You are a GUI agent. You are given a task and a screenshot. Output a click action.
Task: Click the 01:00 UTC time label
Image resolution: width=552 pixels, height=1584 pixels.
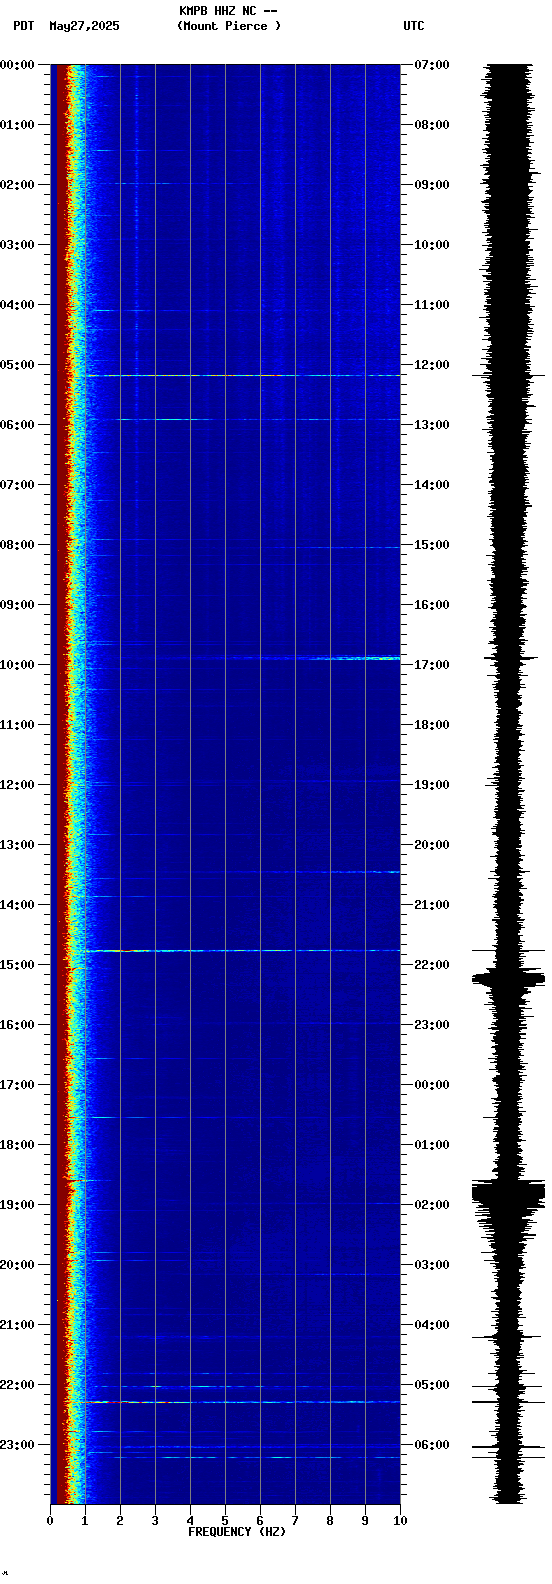click(431, 1145)
